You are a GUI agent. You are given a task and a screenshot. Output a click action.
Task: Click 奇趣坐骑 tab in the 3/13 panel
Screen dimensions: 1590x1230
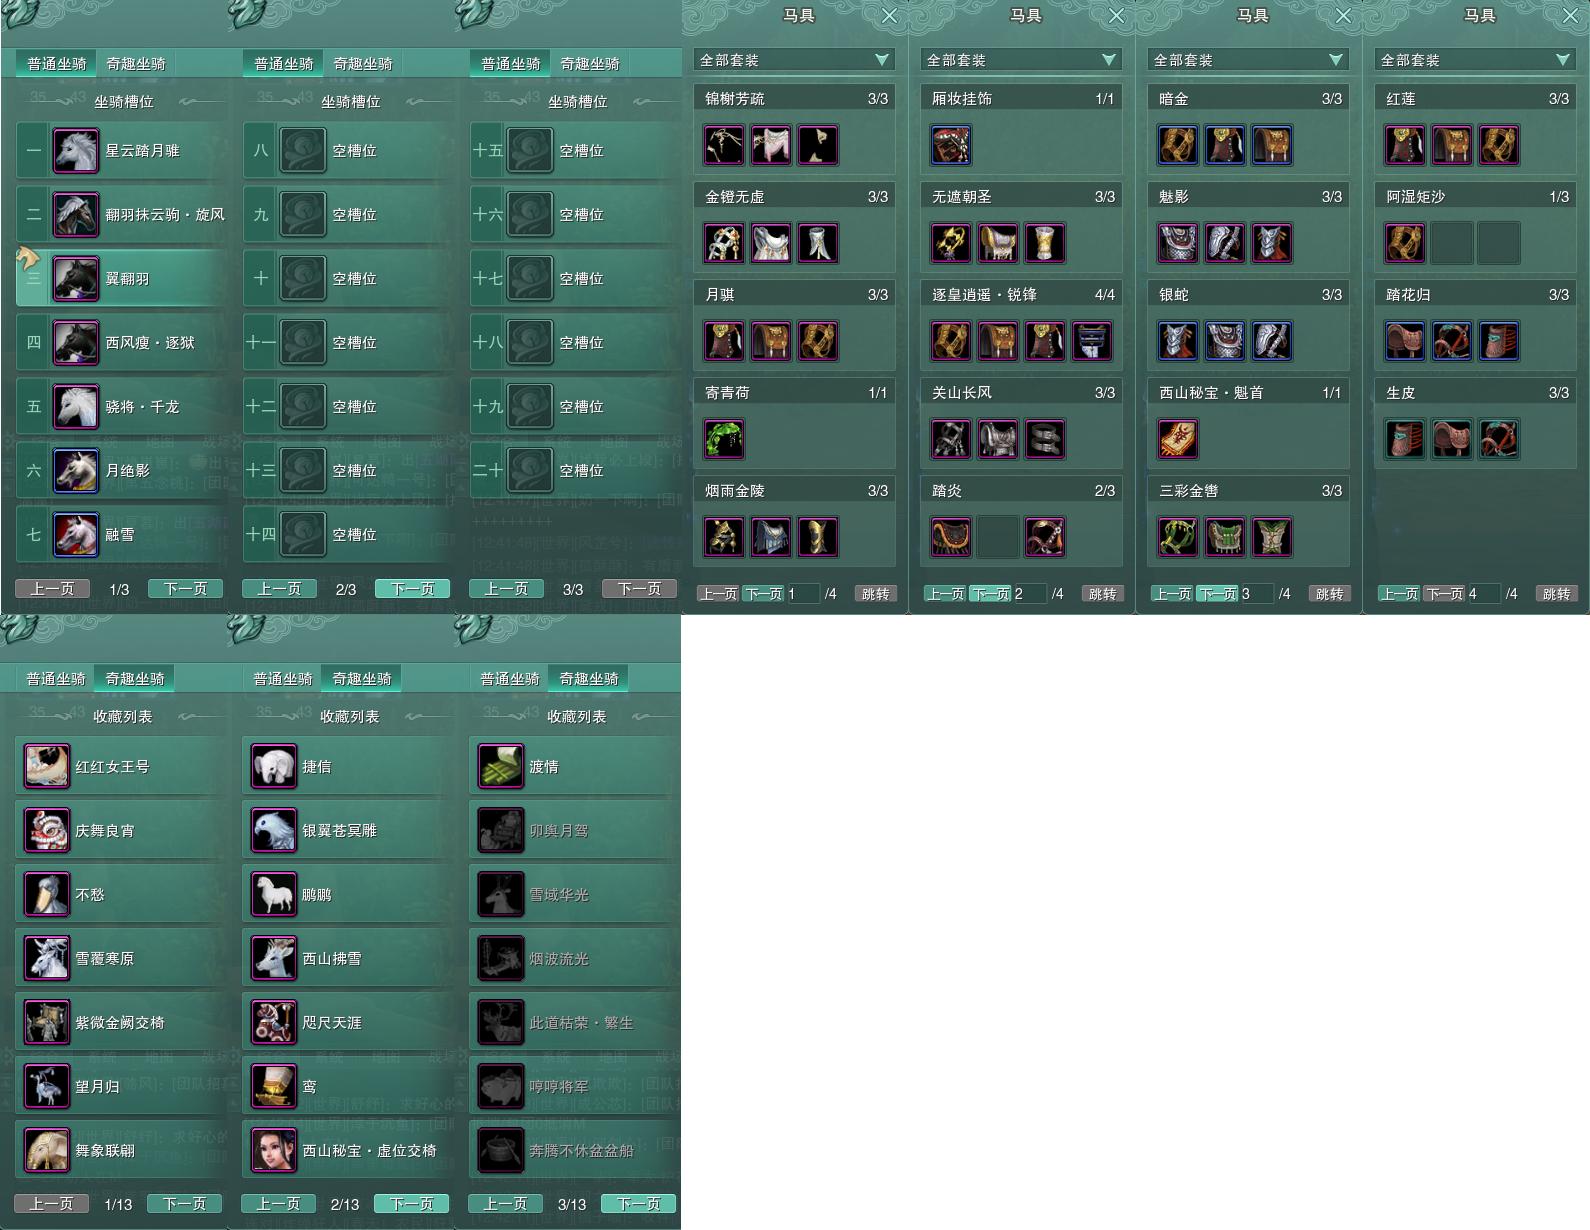[589, 678]
